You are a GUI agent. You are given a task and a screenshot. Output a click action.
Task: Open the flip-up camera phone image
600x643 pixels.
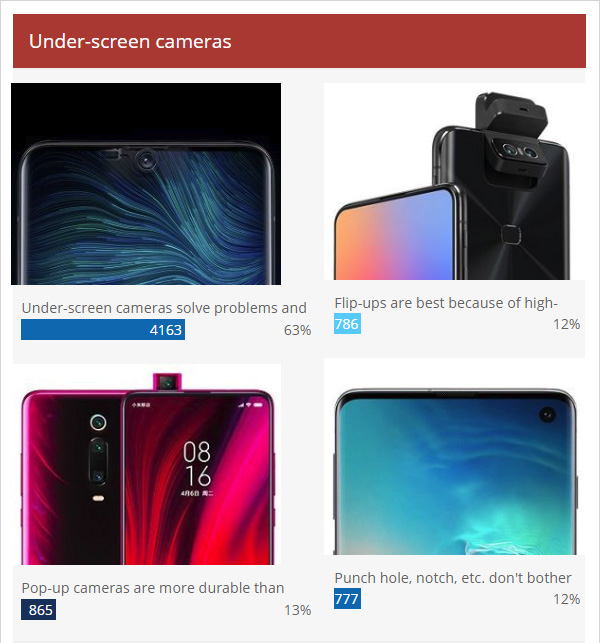click(x=454, y=181)
